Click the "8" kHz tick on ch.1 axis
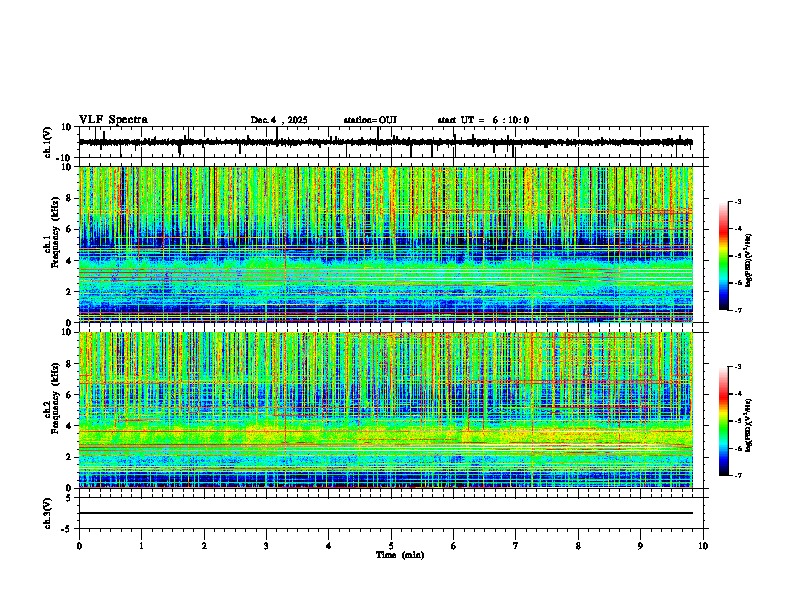Viewport: 792px width, 612px height. pyautogui.click(x=69, y=198)
